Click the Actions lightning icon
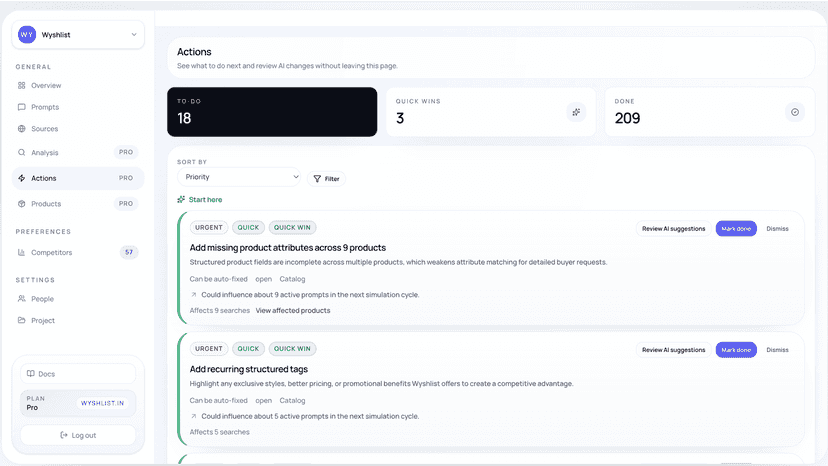This screenshot has width=828, height=466. click(x=22, y=178)
